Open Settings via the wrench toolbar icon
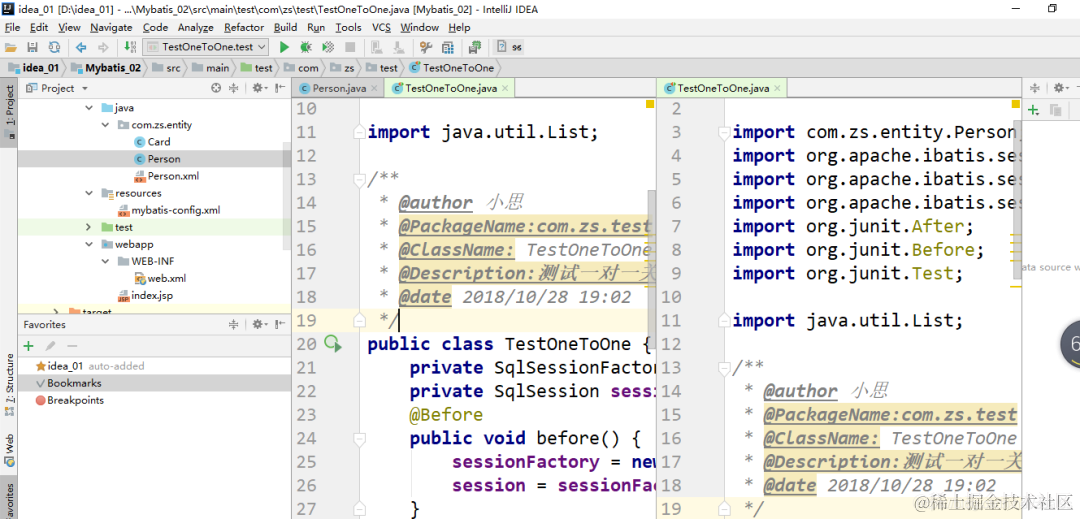This screenshot has height=519, width=1080. tap(426, 47)
